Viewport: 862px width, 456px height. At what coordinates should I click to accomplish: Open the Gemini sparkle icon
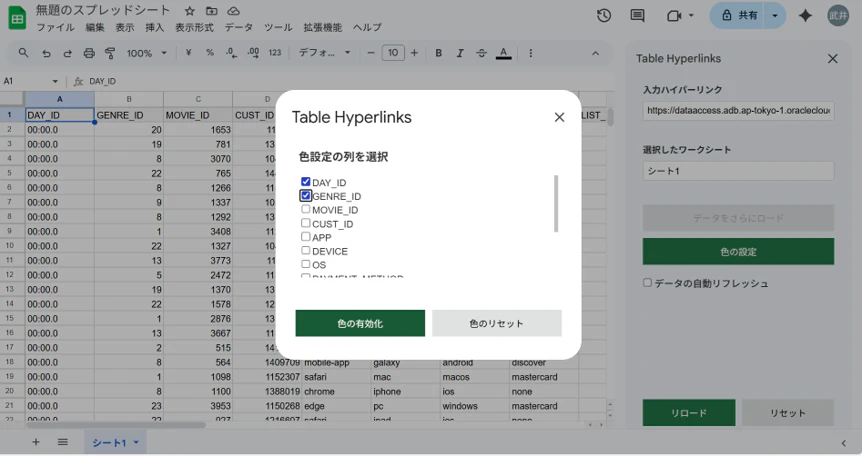805,15
